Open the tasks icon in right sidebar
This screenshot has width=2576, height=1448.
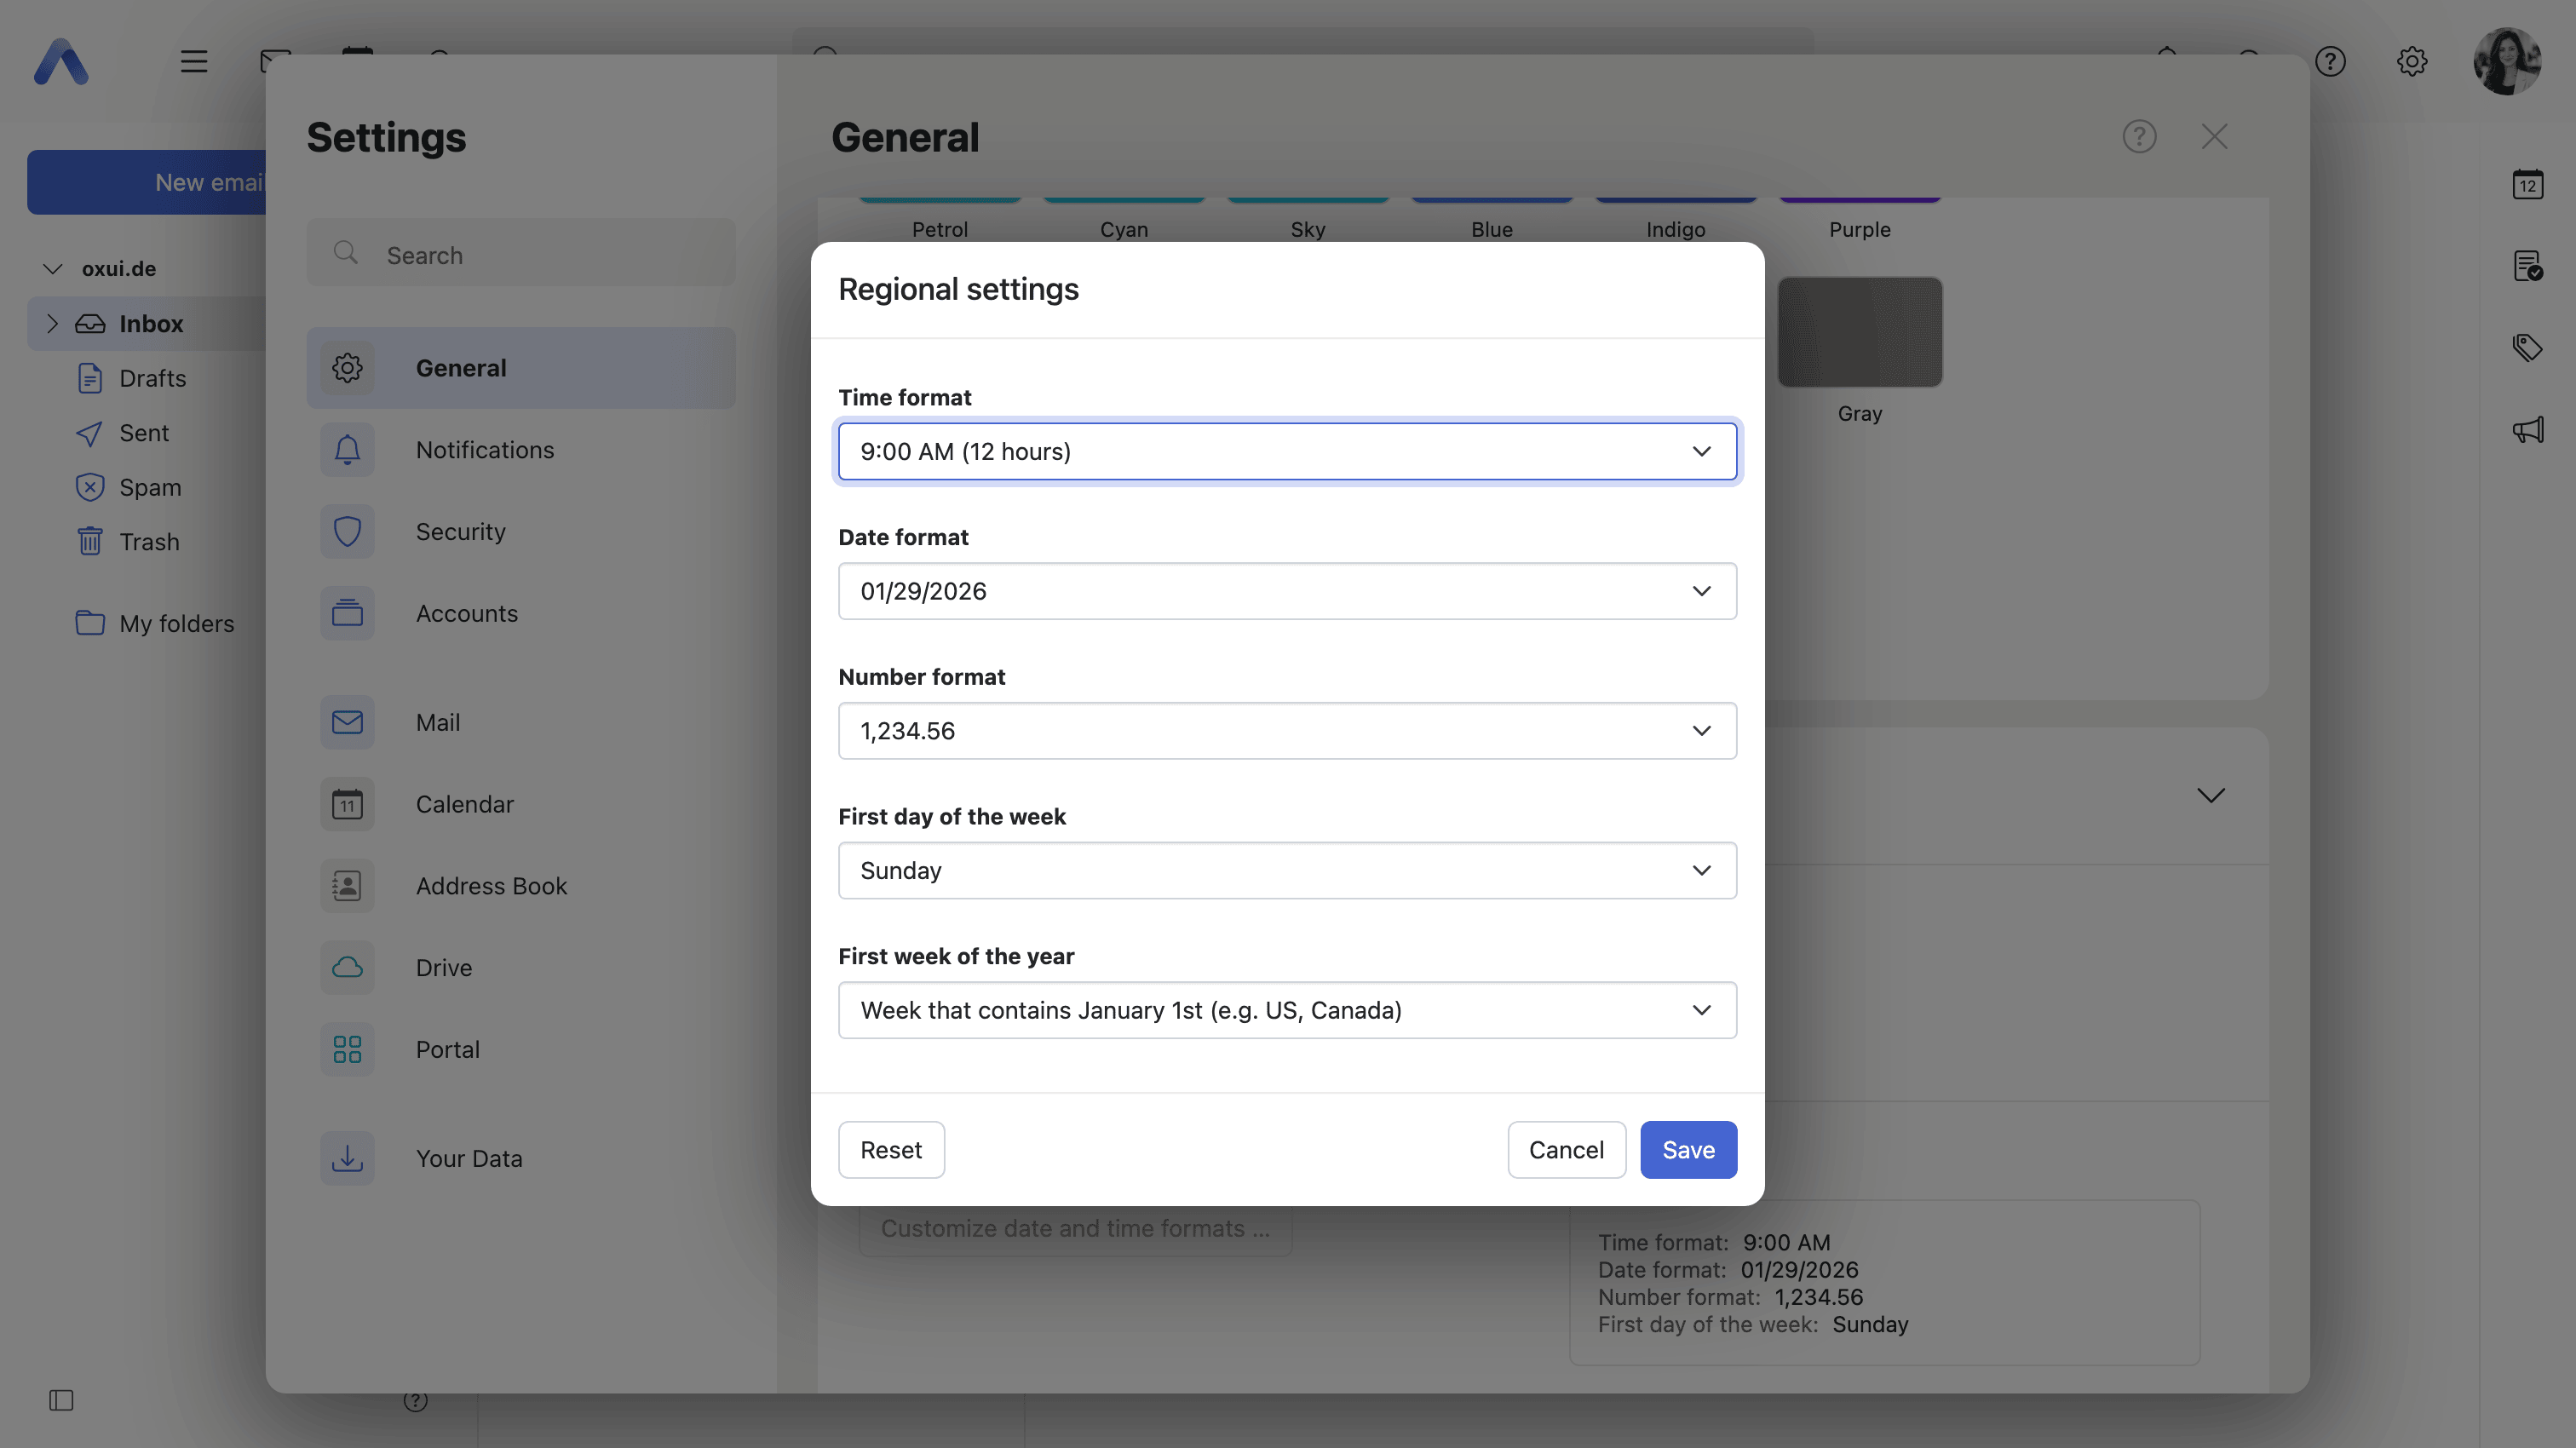[x=2528, y=267]
